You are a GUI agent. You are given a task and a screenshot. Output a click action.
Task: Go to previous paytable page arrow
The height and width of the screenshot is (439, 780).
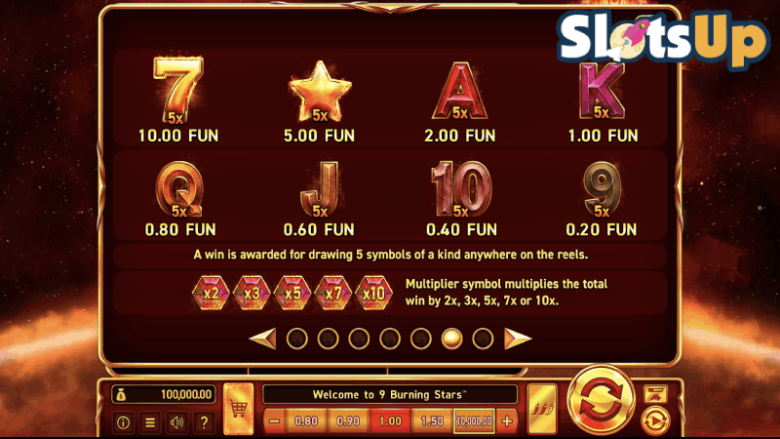pos(263,339)
